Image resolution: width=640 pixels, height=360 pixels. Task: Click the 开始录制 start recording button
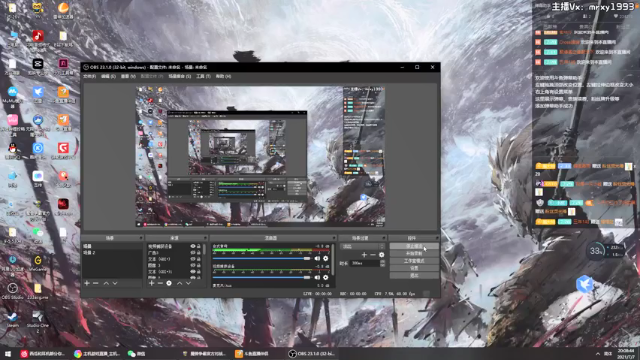coord(414,253)
